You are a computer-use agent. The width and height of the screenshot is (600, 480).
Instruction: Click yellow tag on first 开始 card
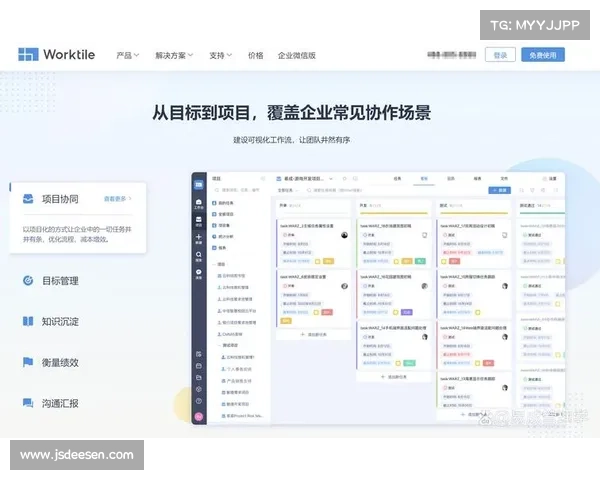pyautogui.click(x=328, y=261)
